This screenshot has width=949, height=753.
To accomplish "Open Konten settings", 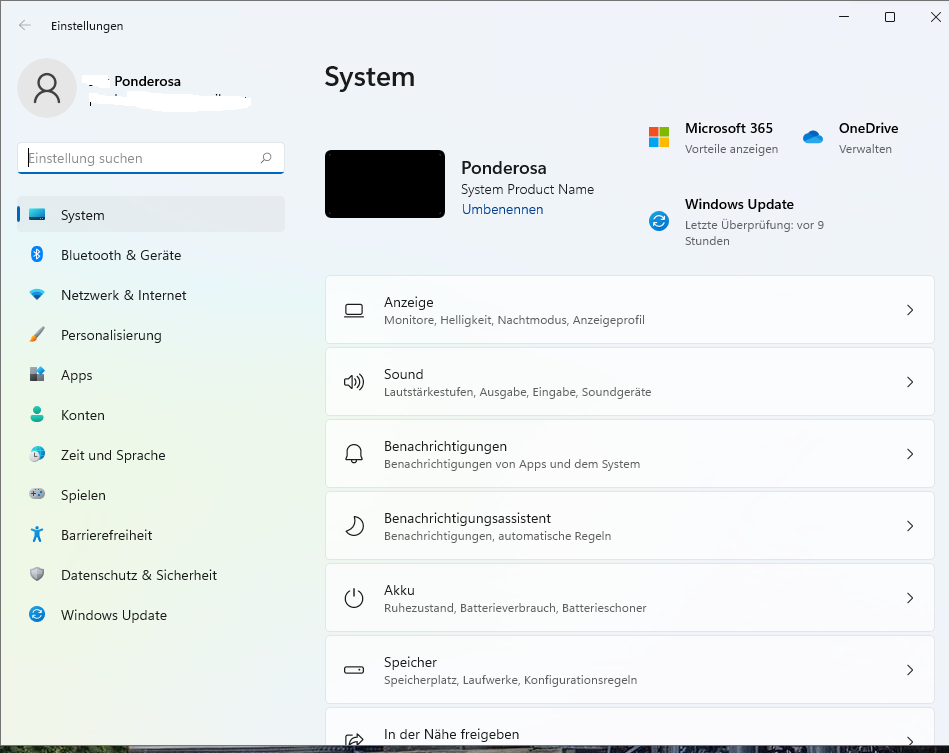I will [151, 415].
